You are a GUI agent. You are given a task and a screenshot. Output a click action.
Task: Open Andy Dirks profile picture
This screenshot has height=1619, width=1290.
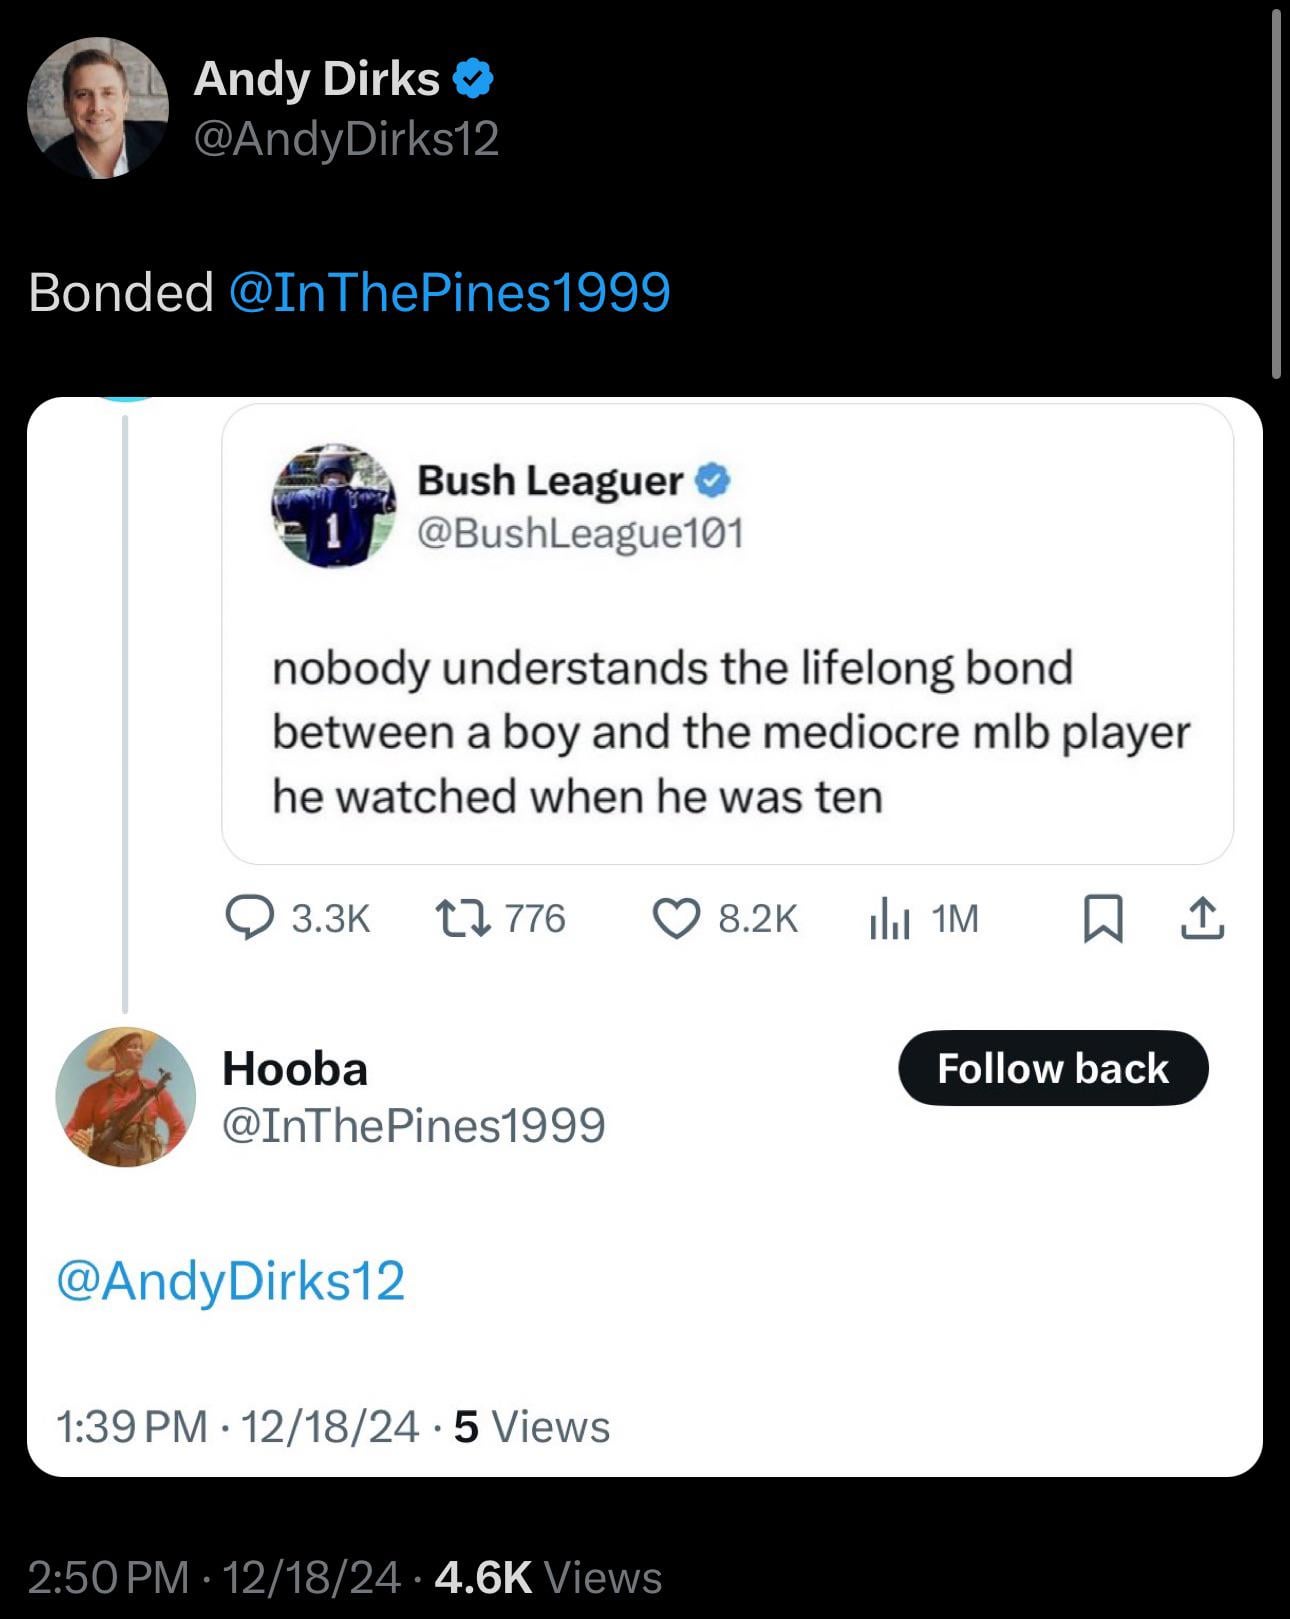click(x=98, y=108)
